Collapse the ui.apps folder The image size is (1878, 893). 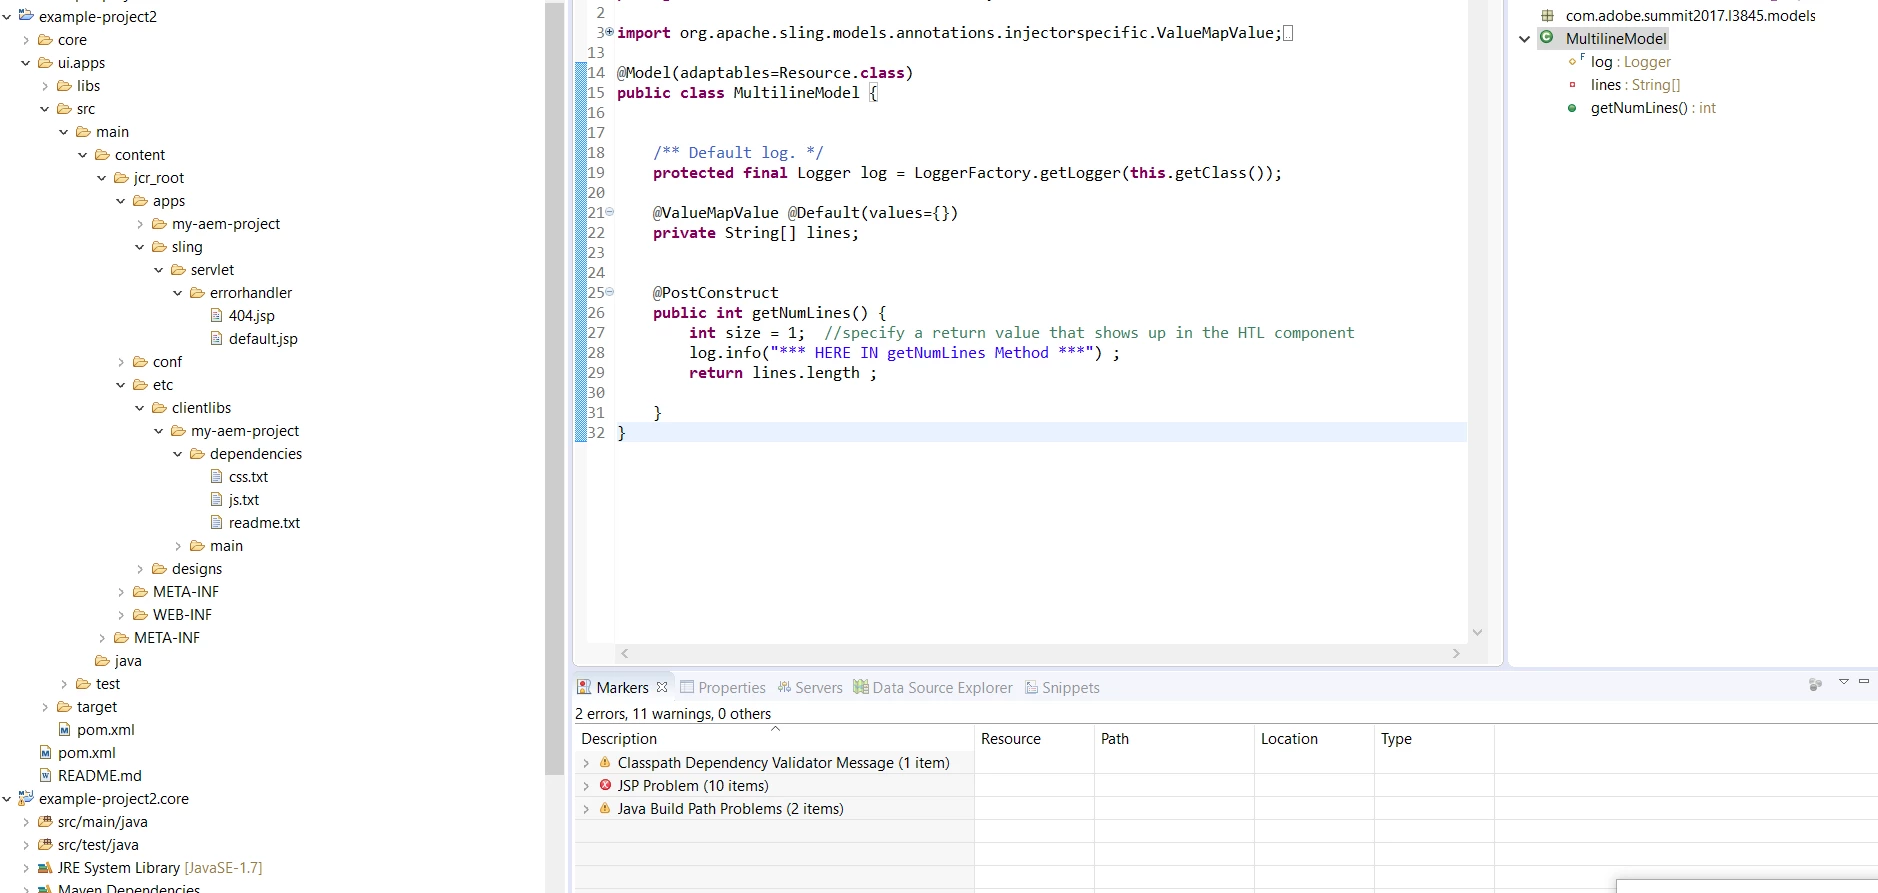pyautogui.click(x=26, y=63)
